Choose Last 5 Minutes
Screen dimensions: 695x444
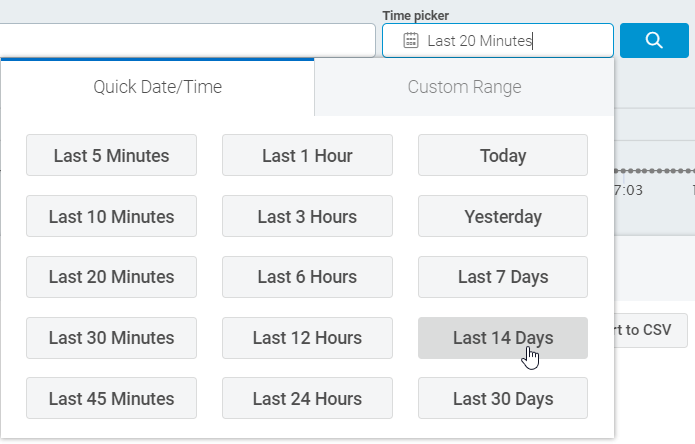111,156
